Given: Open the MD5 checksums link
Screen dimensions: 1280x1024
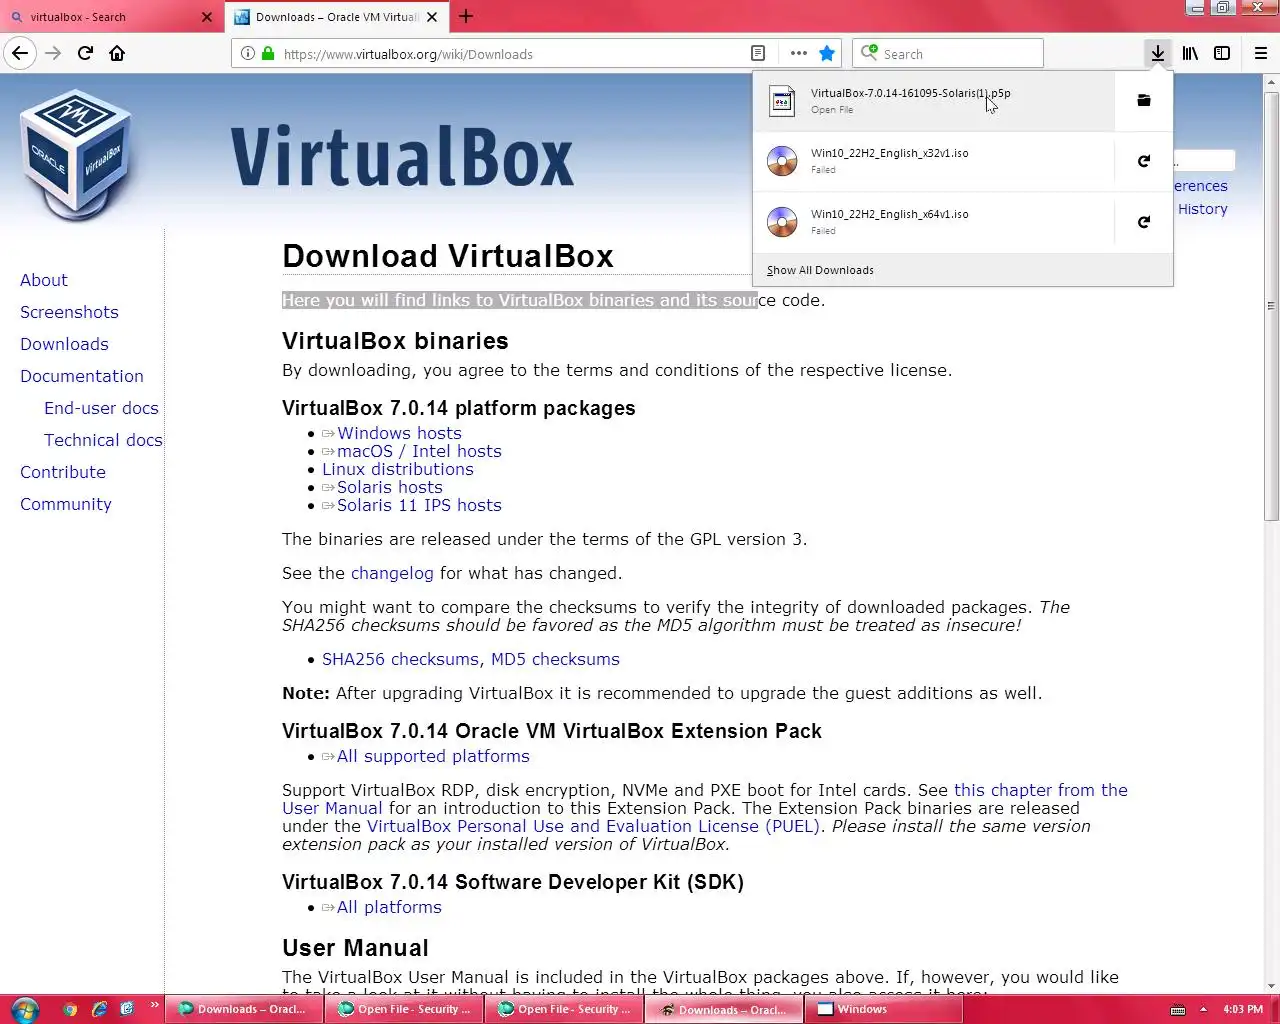Looking at the screenshot, I should click(x=555, y=659).
